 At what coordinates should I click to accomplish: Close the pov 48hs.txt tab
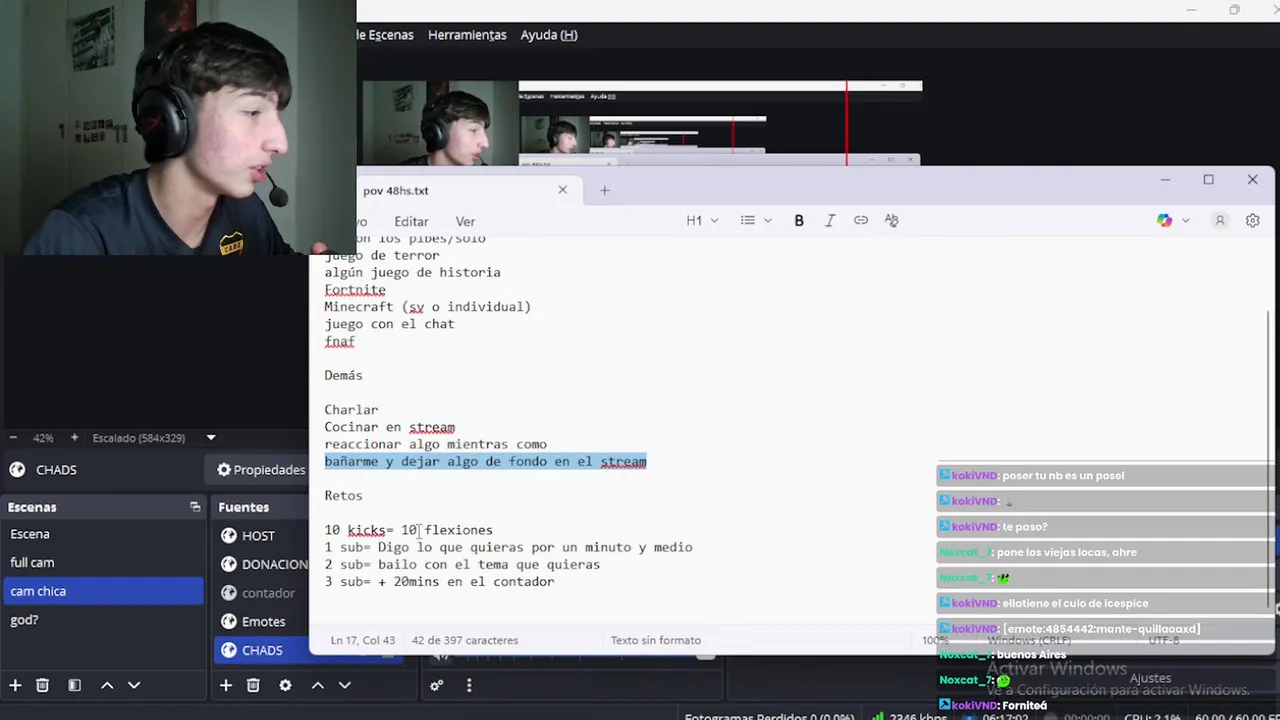click(562, 190)
